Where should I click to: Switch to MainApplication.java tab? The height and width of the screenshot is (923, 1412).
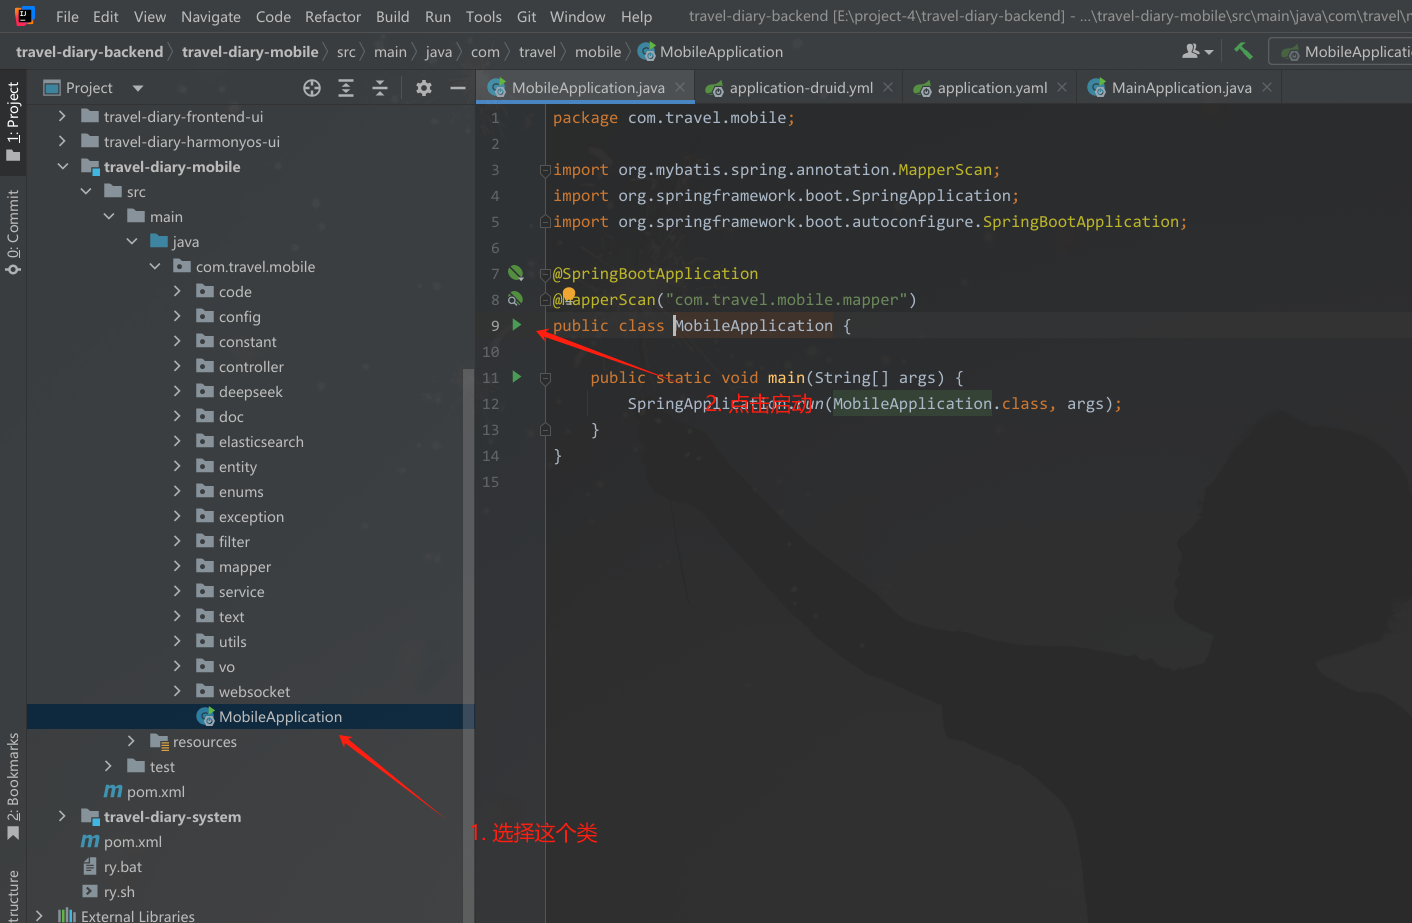coord(1180,88)
